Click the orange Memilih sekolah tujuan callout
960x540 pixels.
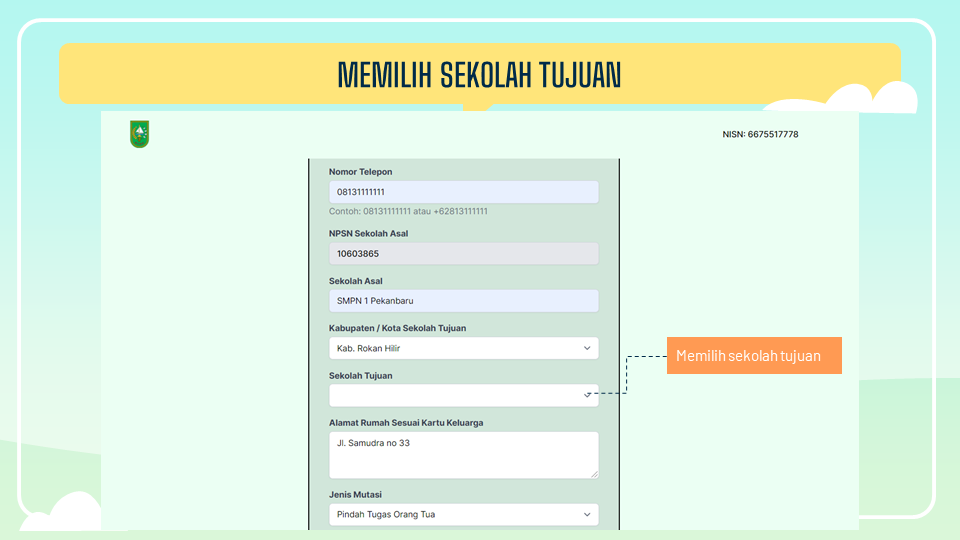coord(754,356)
